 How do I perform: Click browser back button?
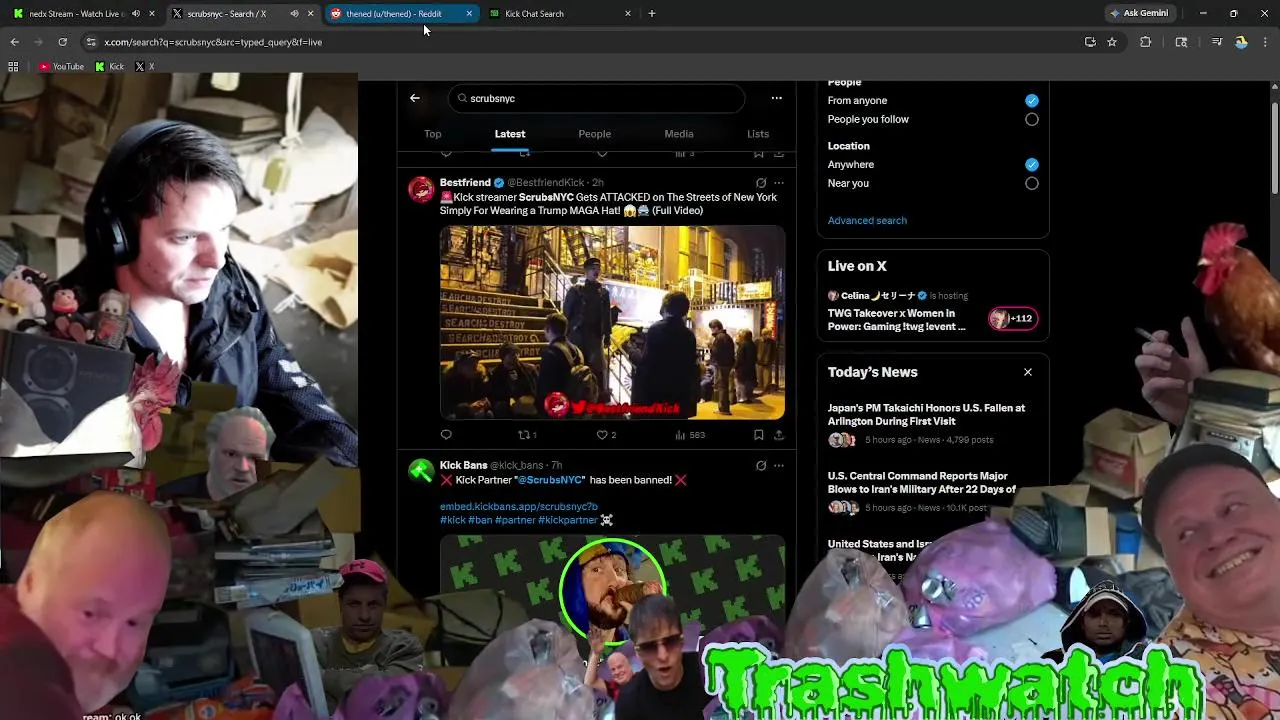click(15, 42)
